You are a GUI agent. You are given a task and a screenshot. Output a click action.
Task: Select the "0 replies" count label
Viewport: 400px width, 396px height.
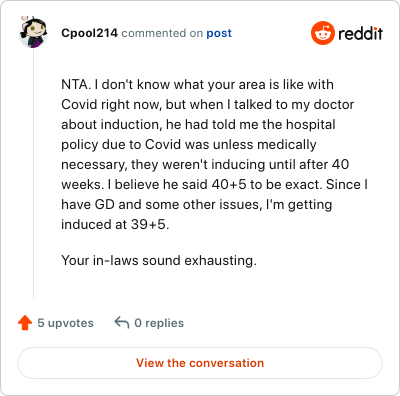point(159,323)
